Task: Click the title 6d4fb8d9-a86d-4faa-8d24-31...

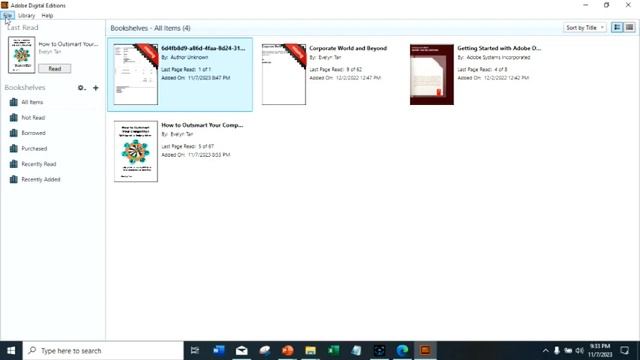Action: coord(203,48)
